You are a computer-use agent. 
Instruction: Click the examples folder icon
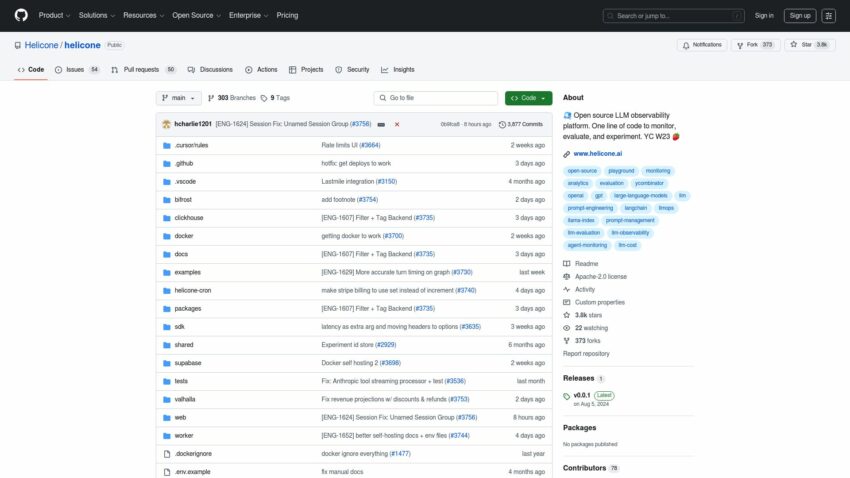click(x=167, y=273)
